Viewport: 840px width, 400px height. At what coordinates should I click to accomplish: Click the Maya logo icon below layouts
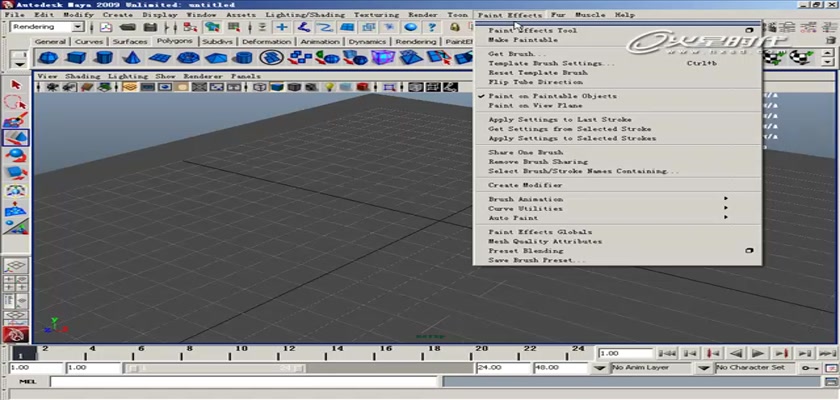16,335
